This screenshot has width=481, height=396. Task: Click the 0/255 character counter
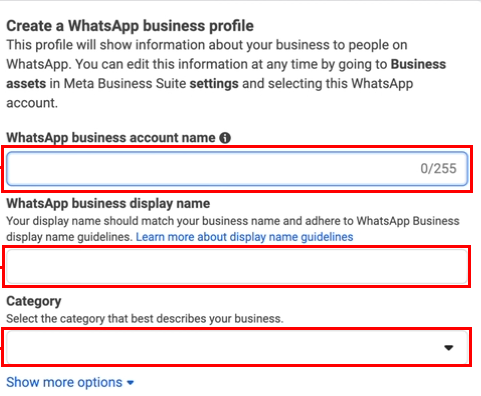click(438, 169)
